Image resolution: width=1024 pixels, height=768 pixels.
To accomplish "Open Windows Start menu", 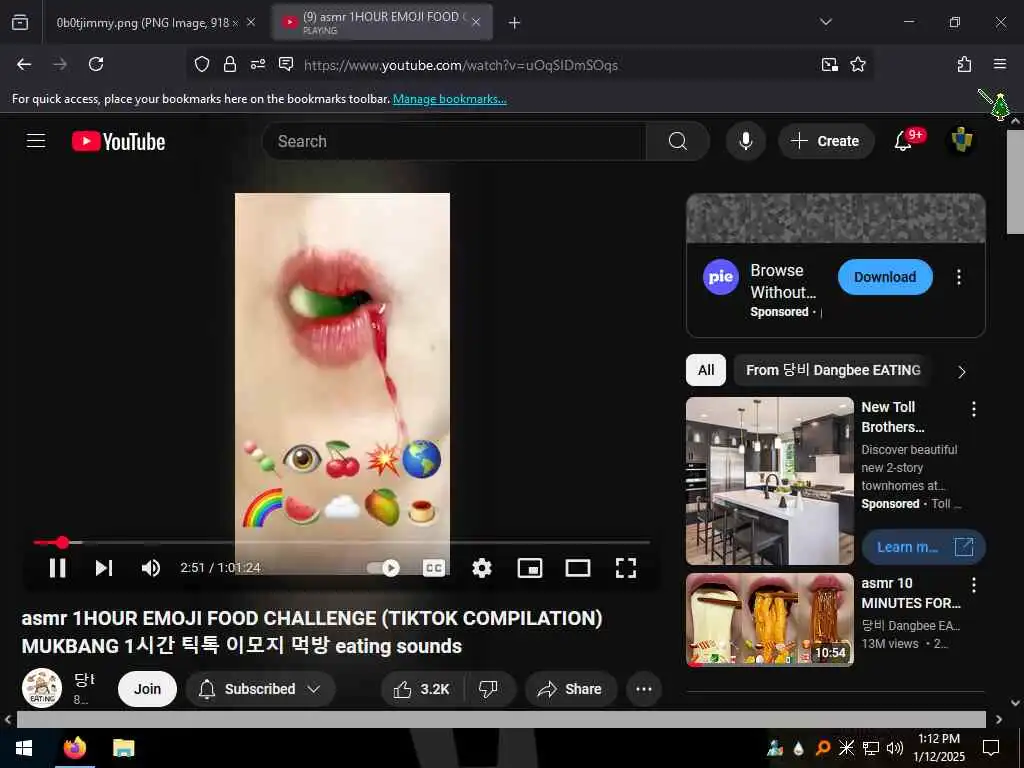I will [x=24, y=748].
